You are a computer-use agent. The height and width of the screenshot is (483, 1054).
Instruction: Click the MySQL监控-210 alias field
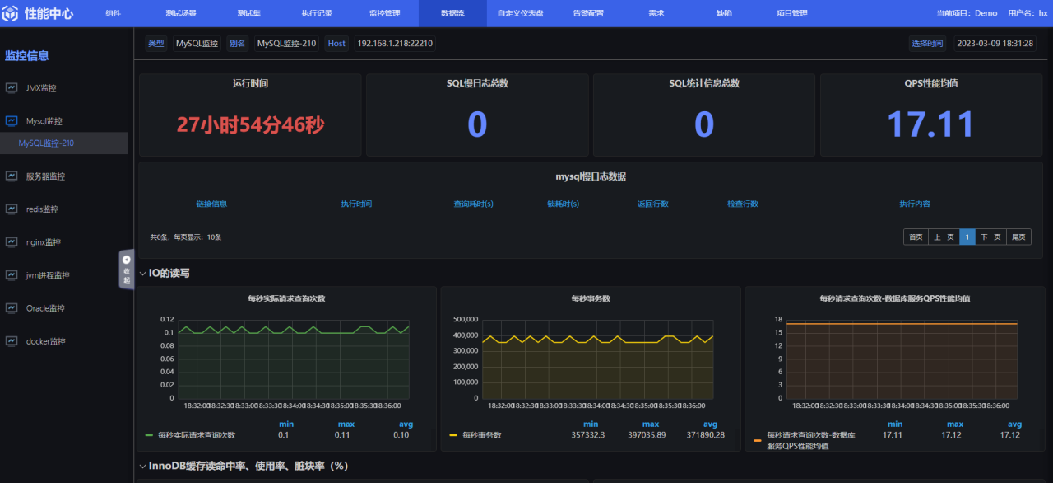coord(286,43)
